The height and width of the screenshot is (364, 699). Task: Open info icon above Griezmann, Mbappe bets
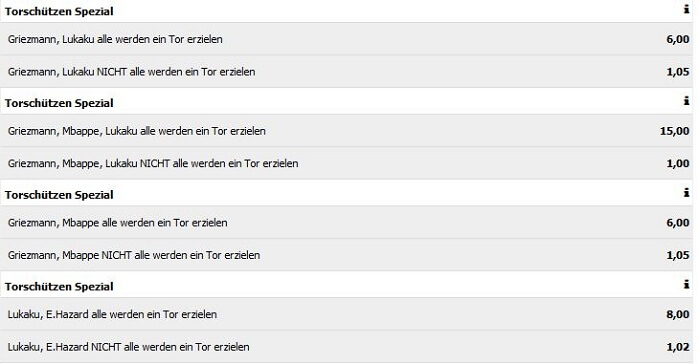686,193
